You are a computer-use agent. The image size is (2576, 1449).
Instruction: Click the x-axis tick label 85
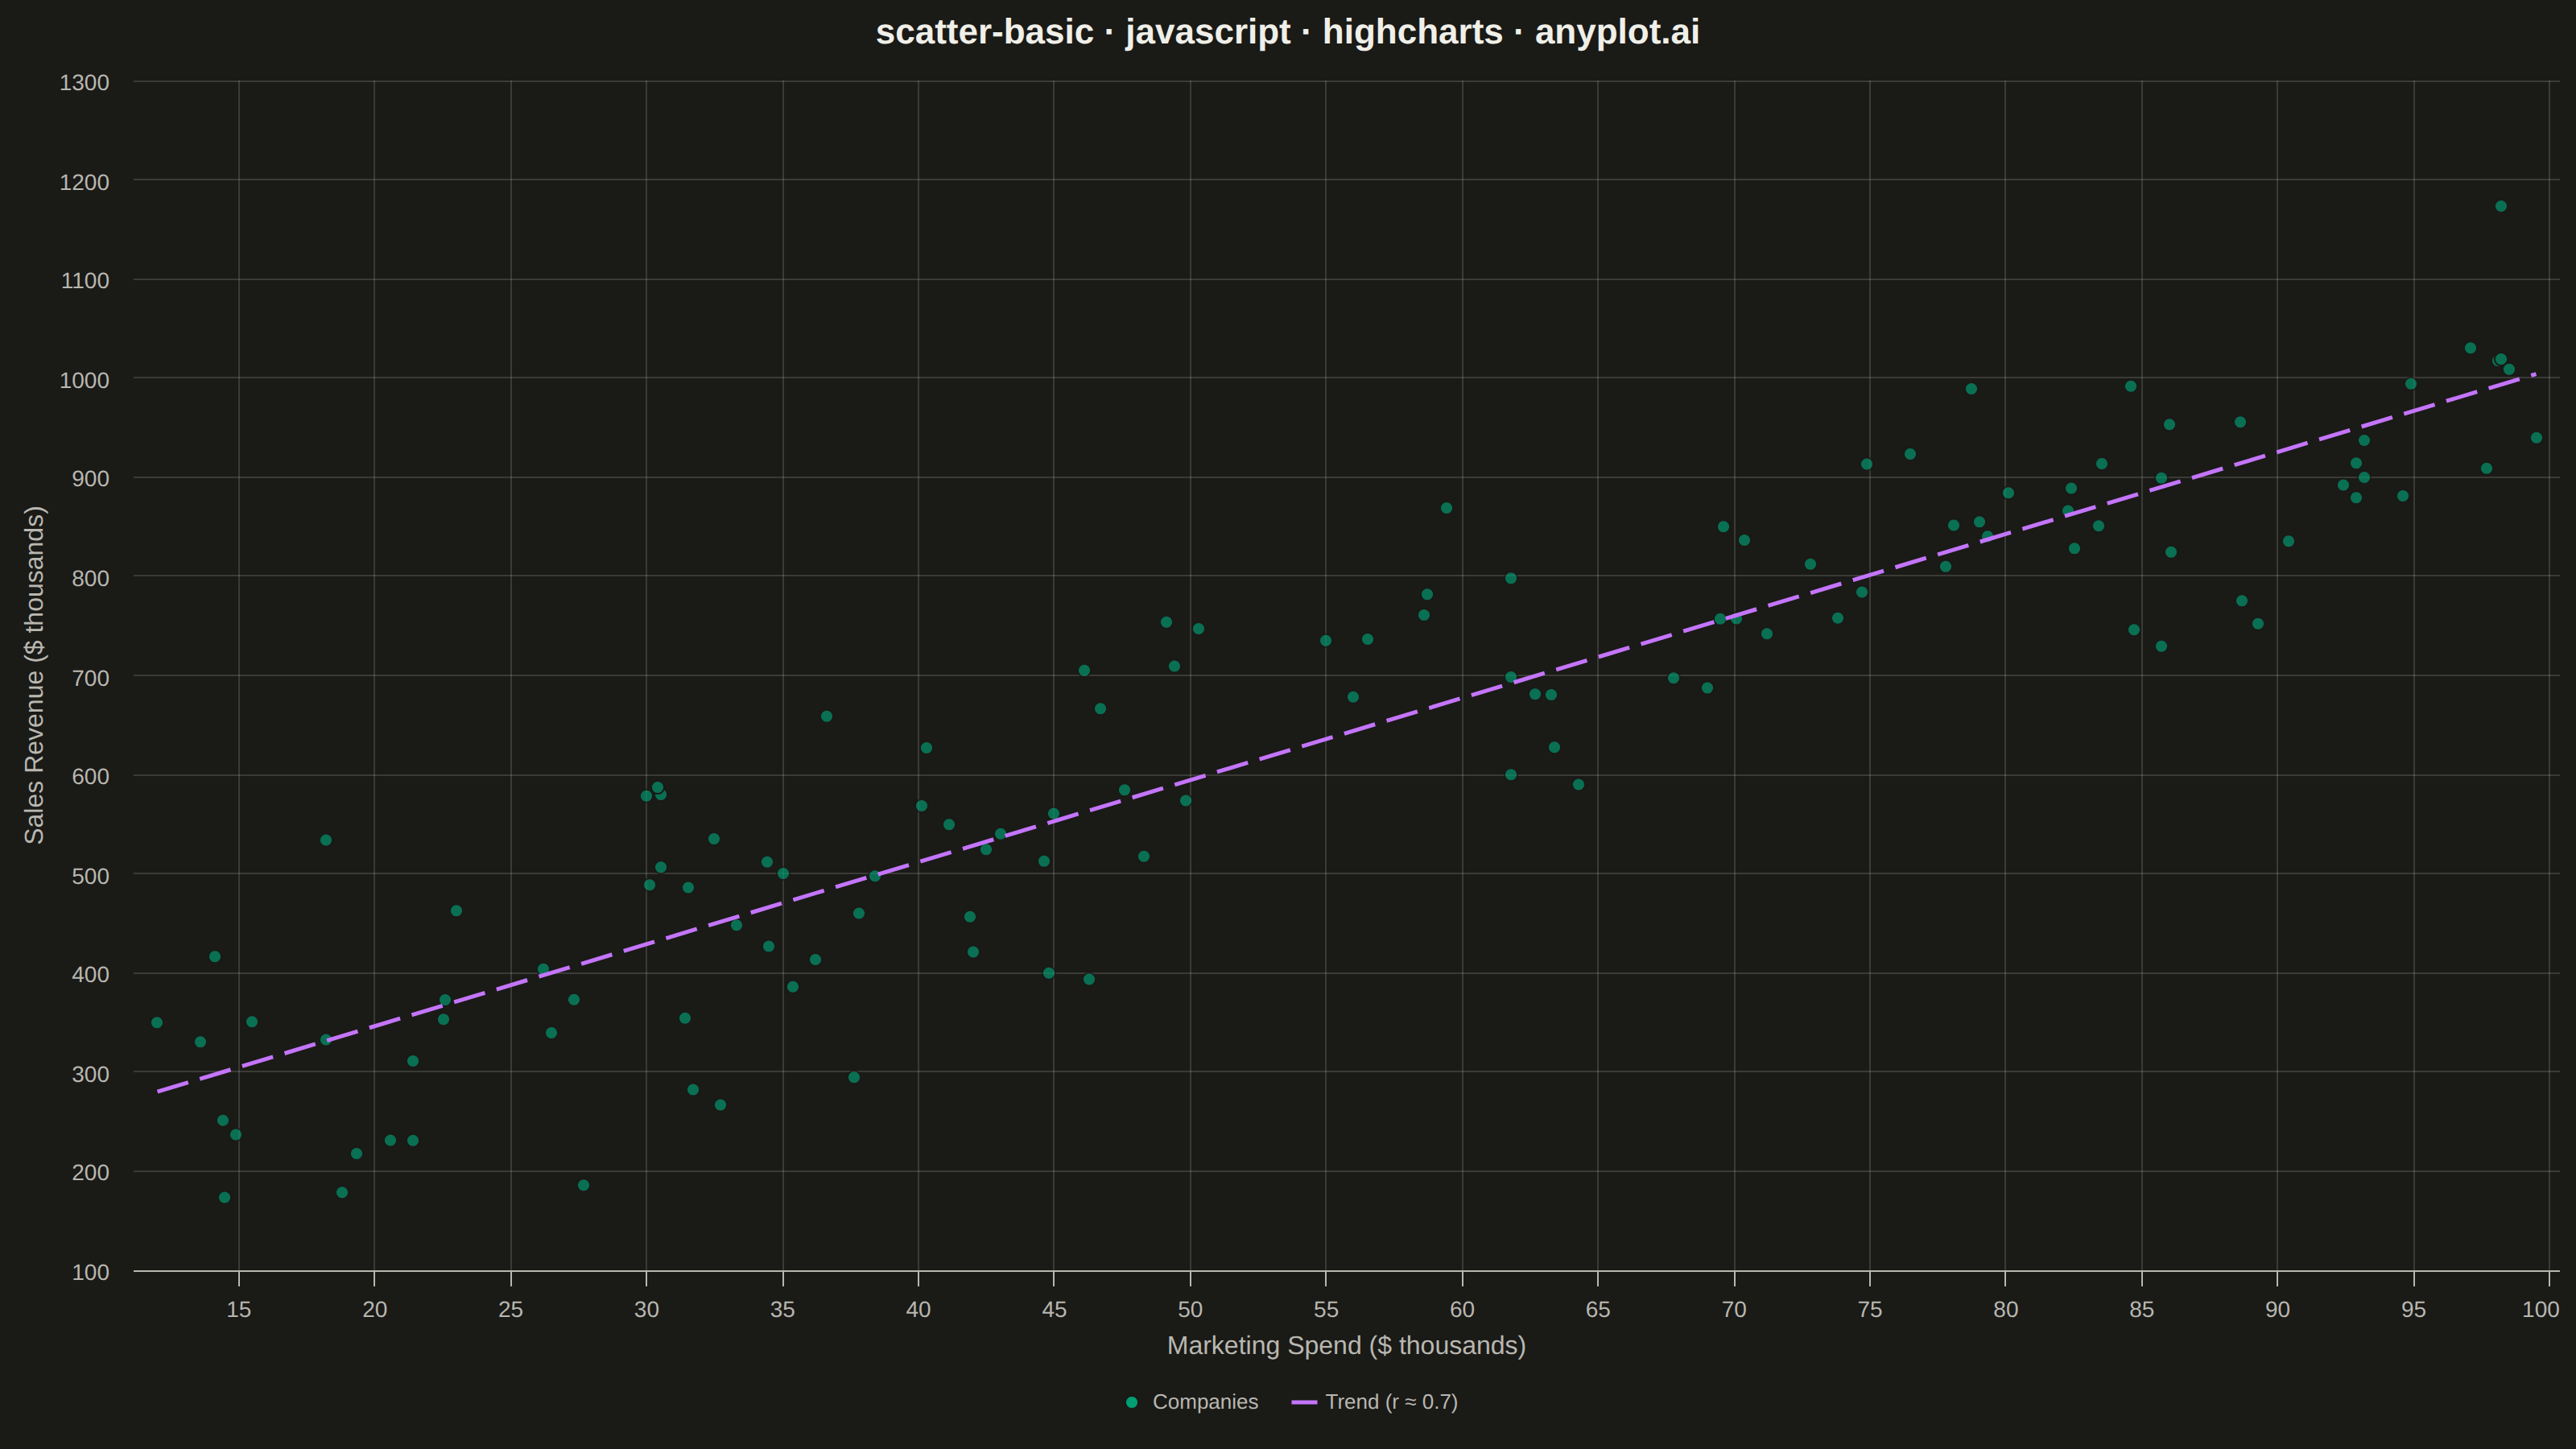[2142, 1309]
